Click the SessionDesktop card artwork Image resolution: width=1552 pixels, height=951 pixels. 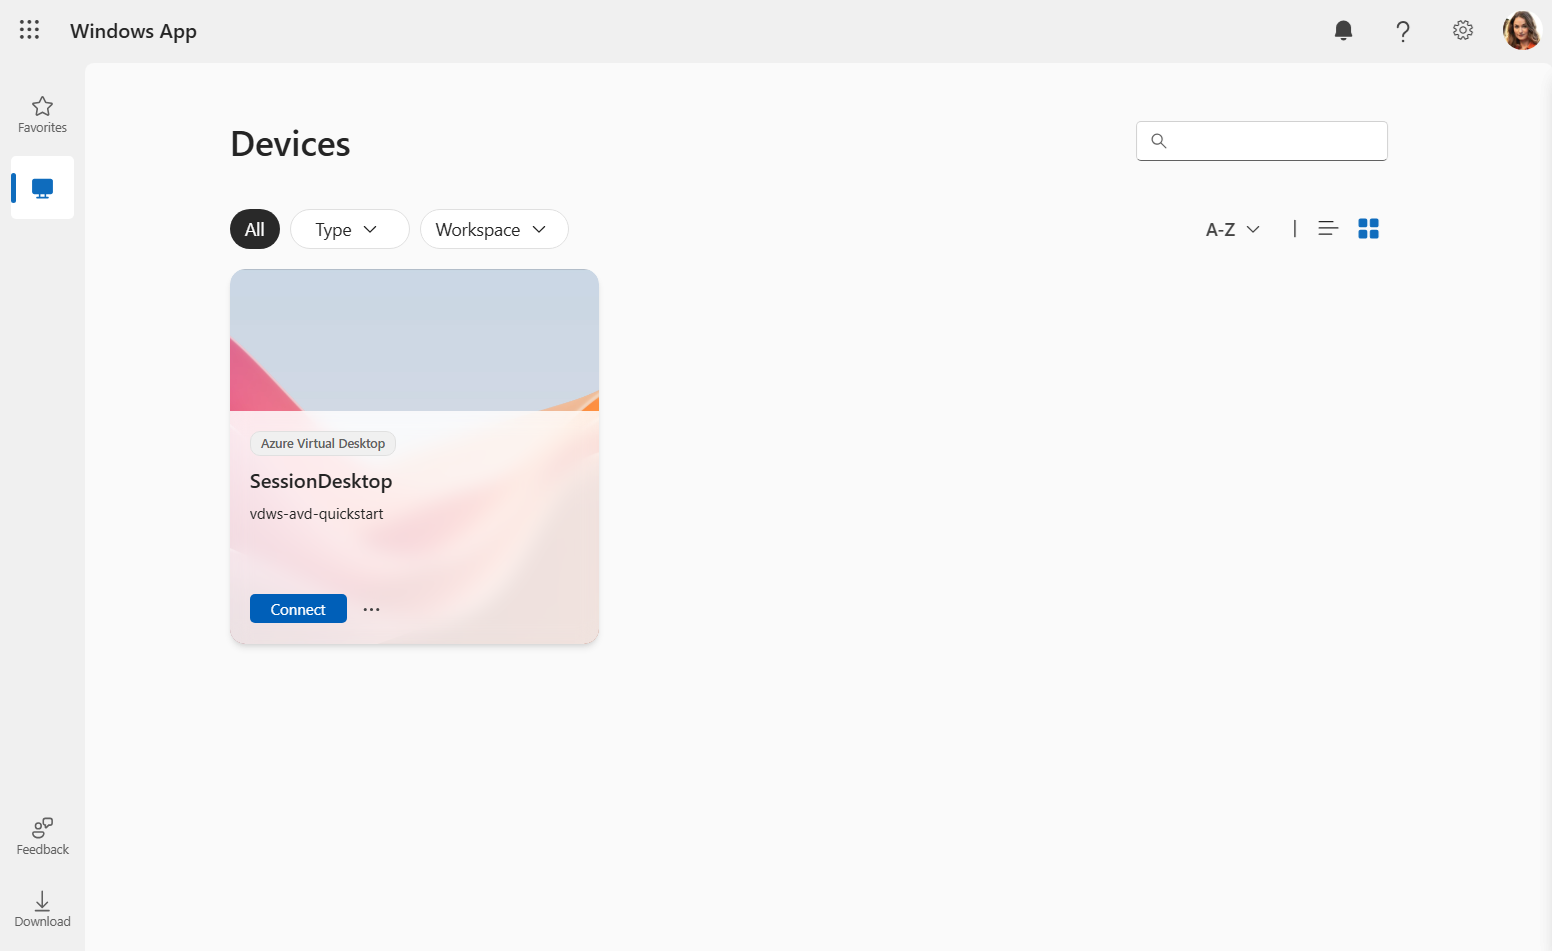pos(414,338)
